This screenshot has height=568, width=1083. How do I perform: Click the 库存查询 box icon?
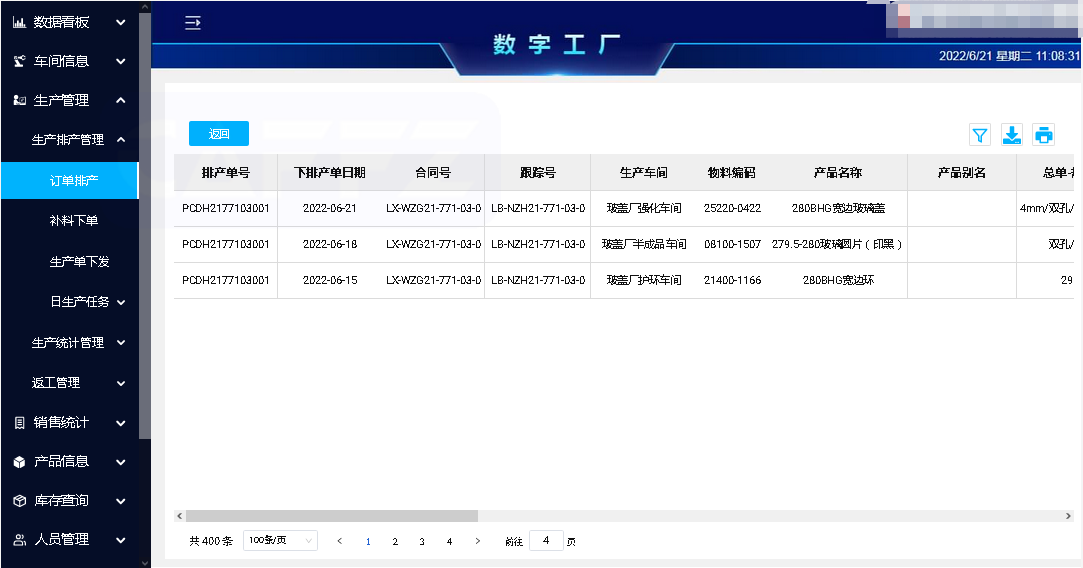tap(19, 501)
